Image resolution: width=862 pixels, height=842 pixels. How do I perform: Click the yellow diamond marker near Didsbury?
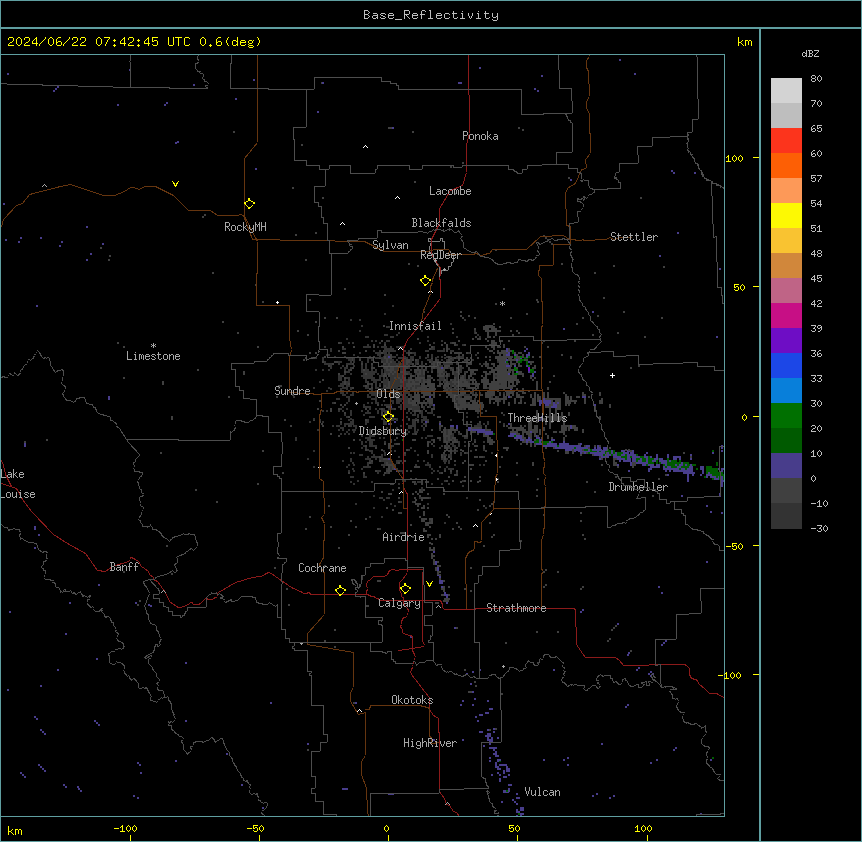[x=388, y=417]
